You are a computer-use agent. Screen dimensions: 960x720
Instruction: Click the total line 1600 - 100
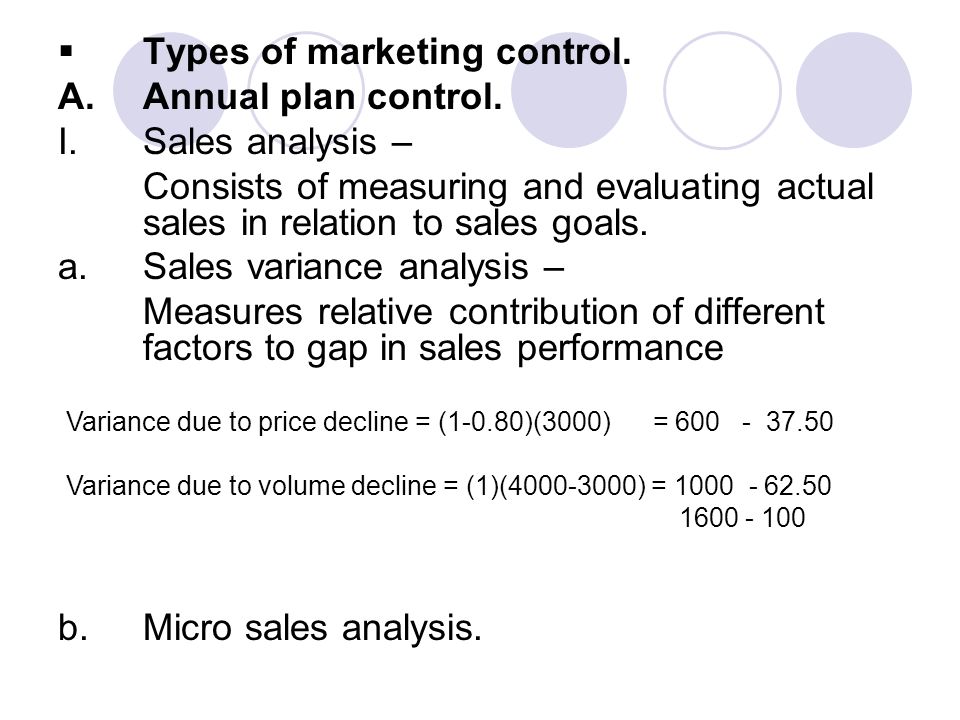click(x=742, y=517)
